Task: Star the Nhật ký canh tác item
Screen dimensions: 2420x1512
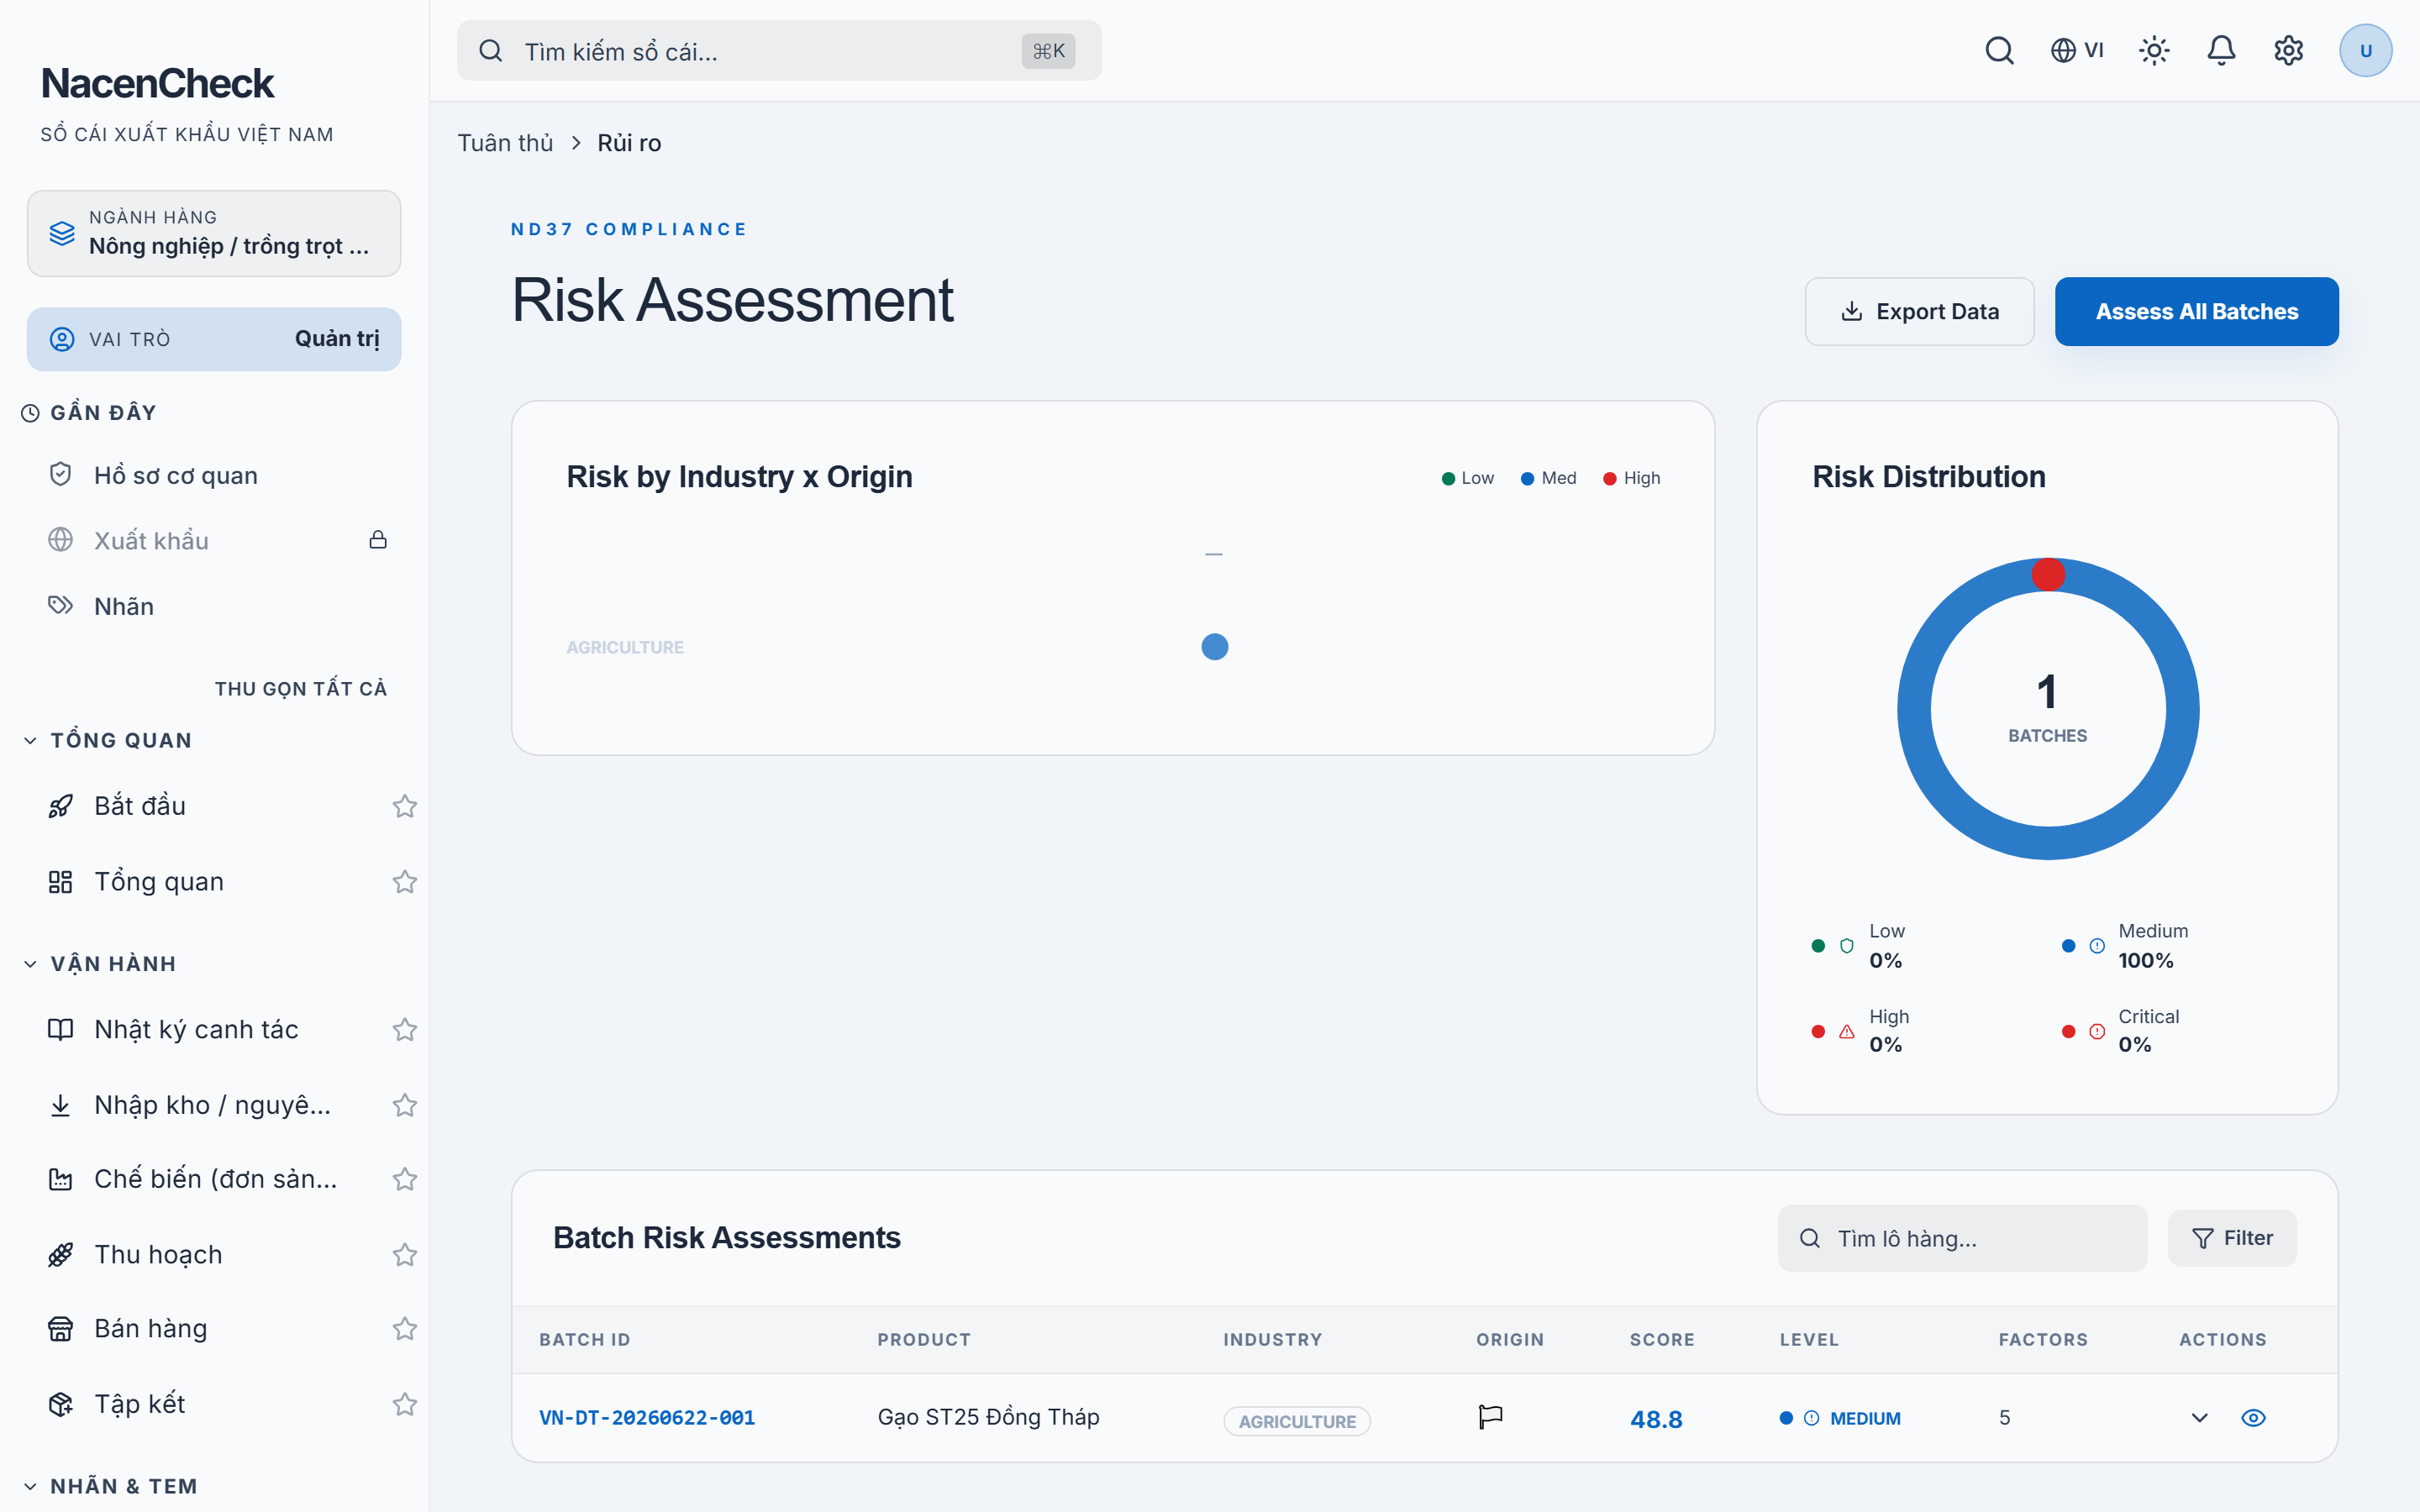Action: [404, 1029]
